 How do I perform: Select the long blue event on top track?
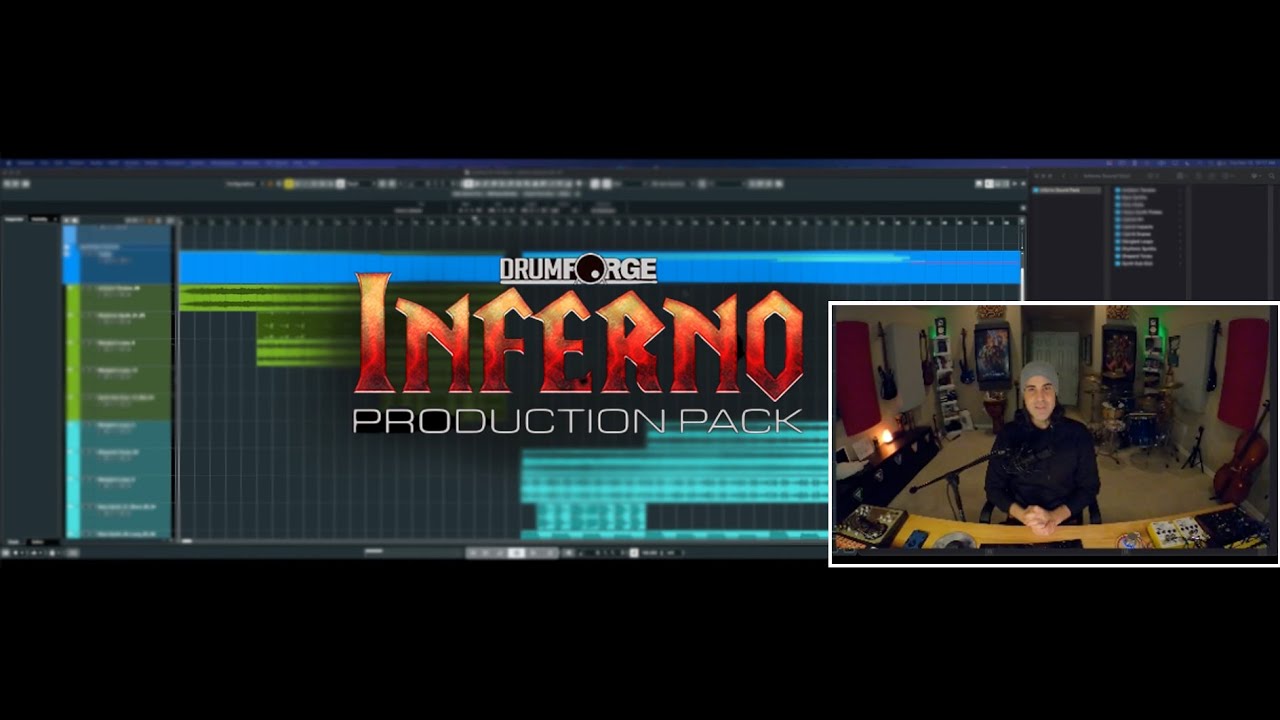(600, 267)
